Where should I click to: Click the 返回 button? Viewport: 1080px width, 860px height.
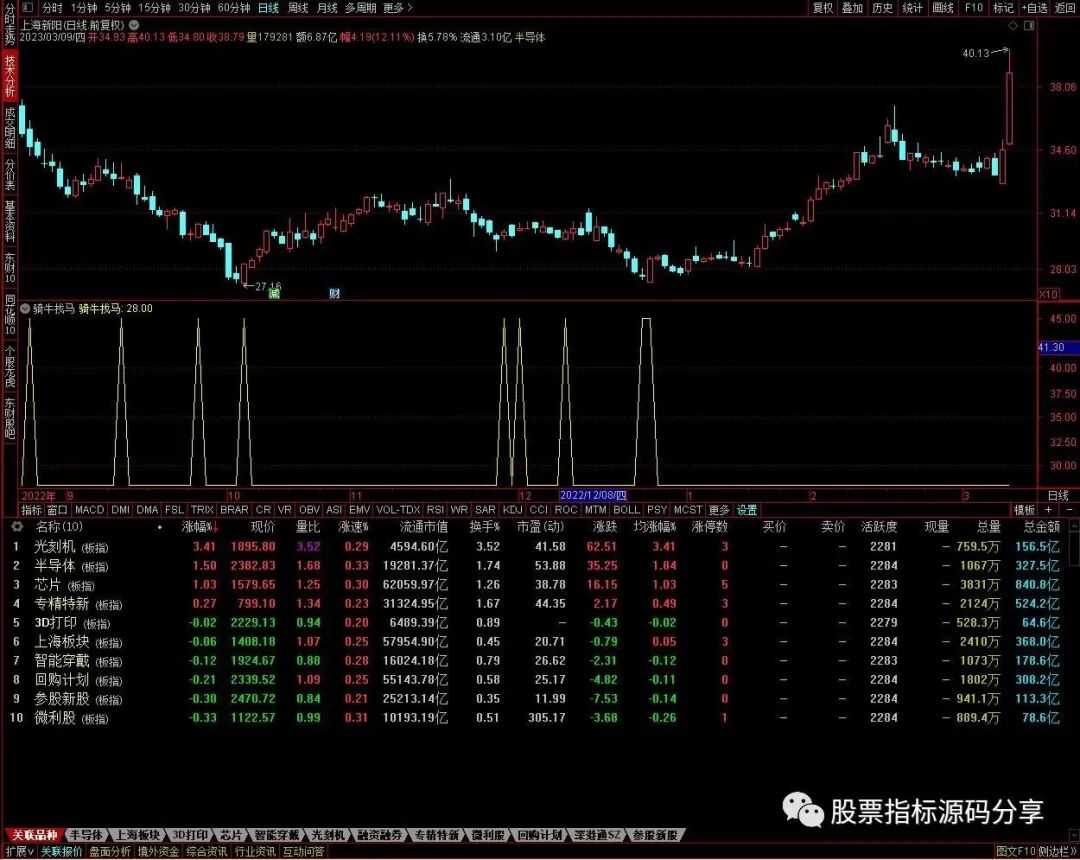pyautogui.click(x=1065, y=8)
